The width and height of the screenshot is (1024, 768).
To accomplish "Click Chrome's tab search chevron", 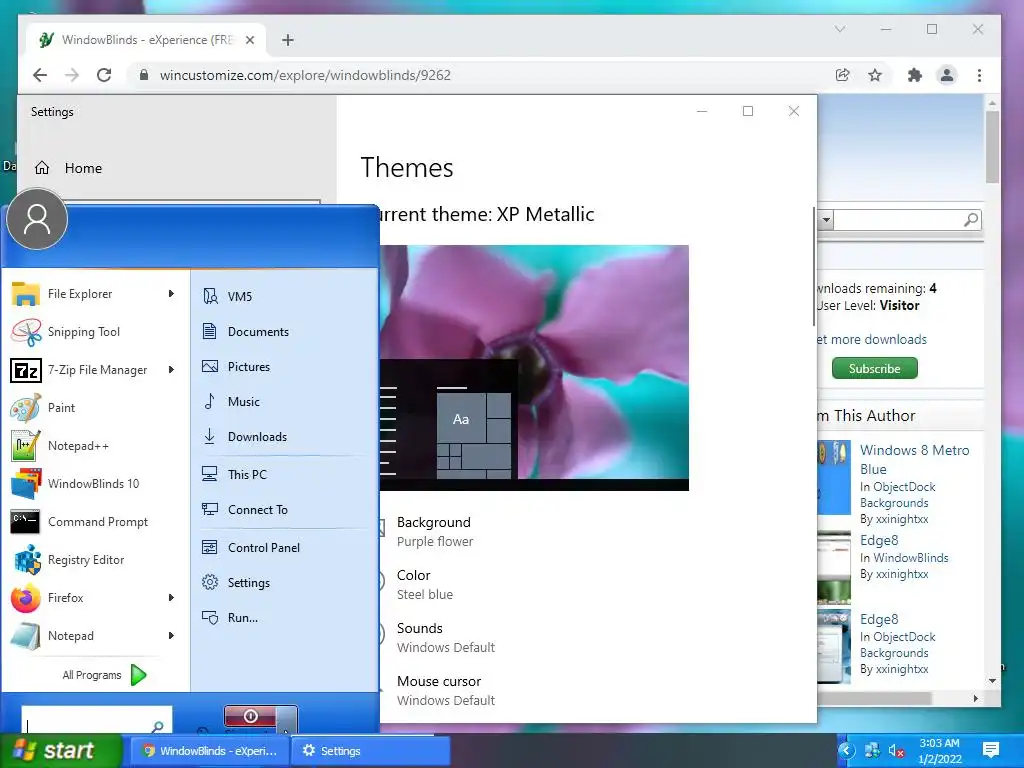I will 840,29.
